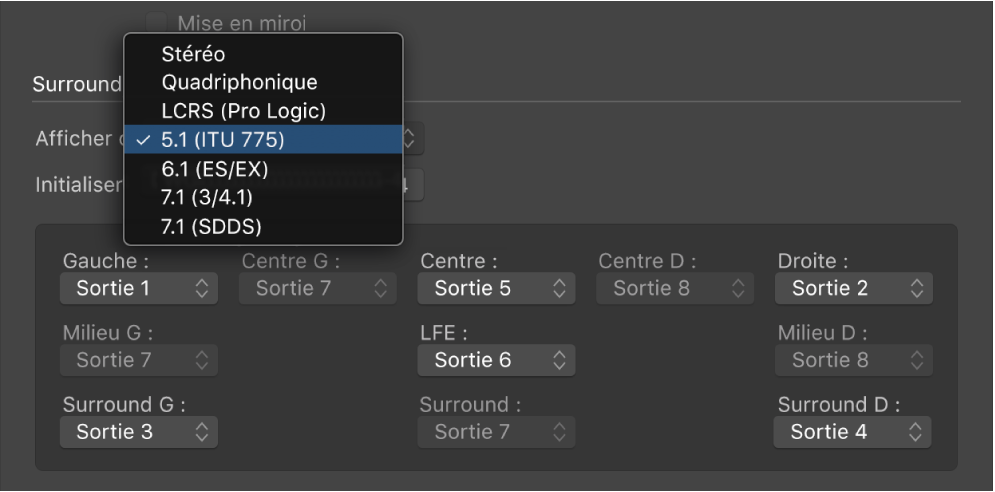
Task: Open the LFE Sortie 6 dropdown
Action: (497, 360)
